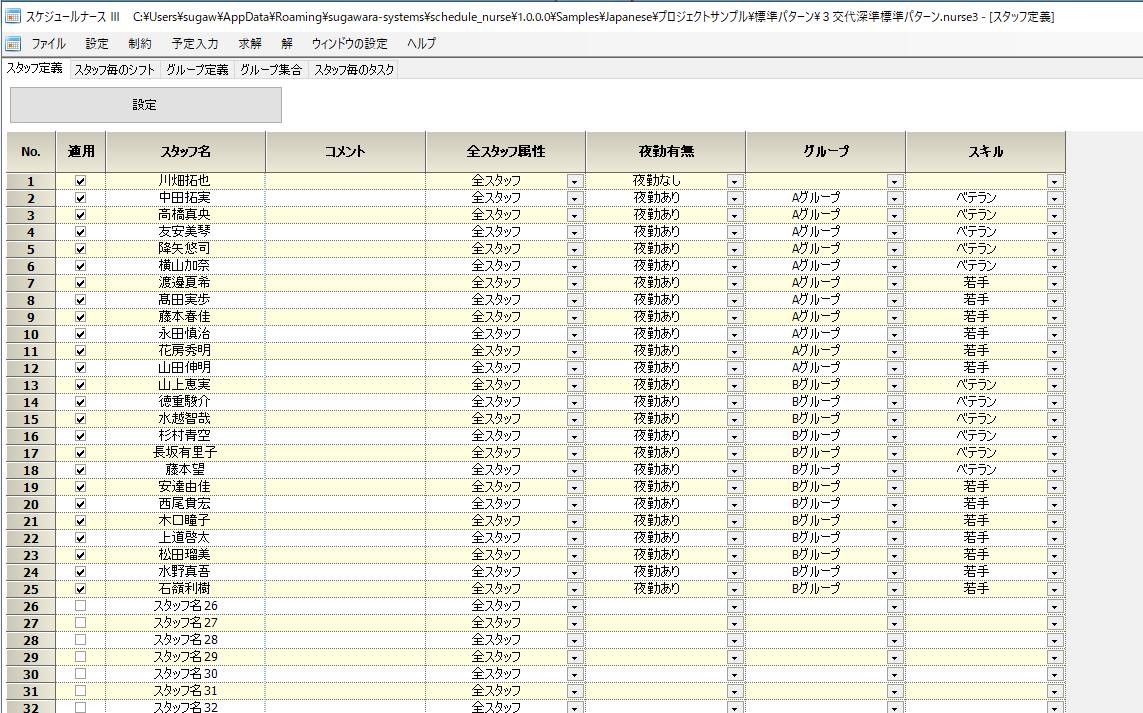Click the グループ column header
The image size is (1143, 713).
(826, 152)
